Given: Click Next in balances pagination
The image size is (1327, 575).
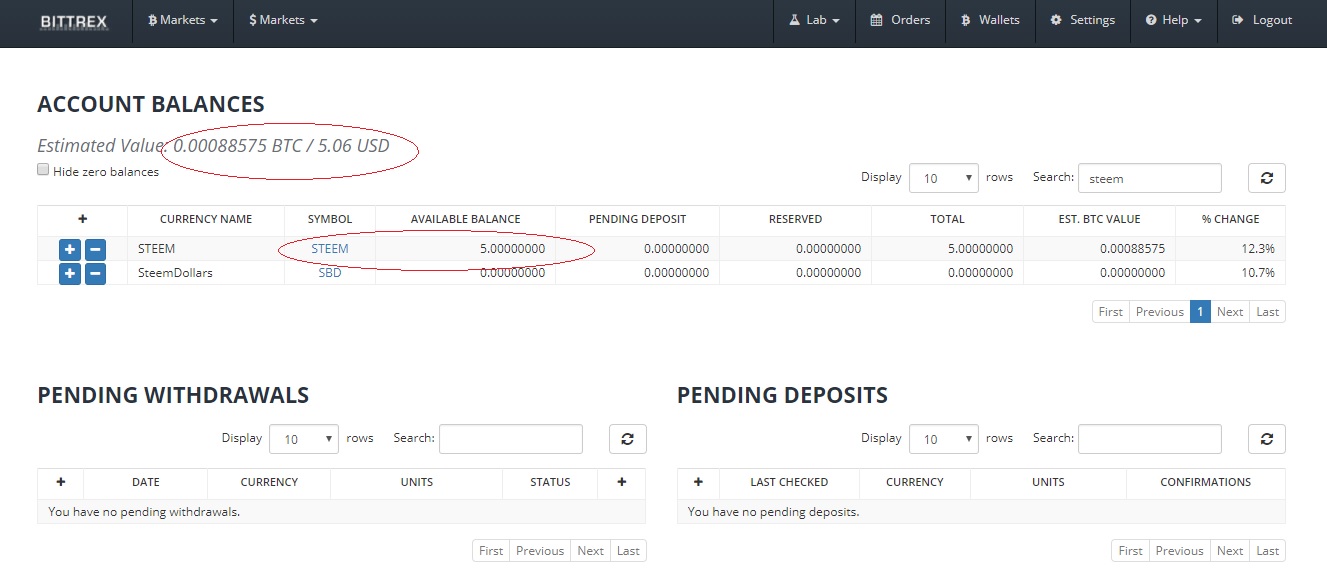Looking at the screenshot, I should click(x=1230, y=312).
